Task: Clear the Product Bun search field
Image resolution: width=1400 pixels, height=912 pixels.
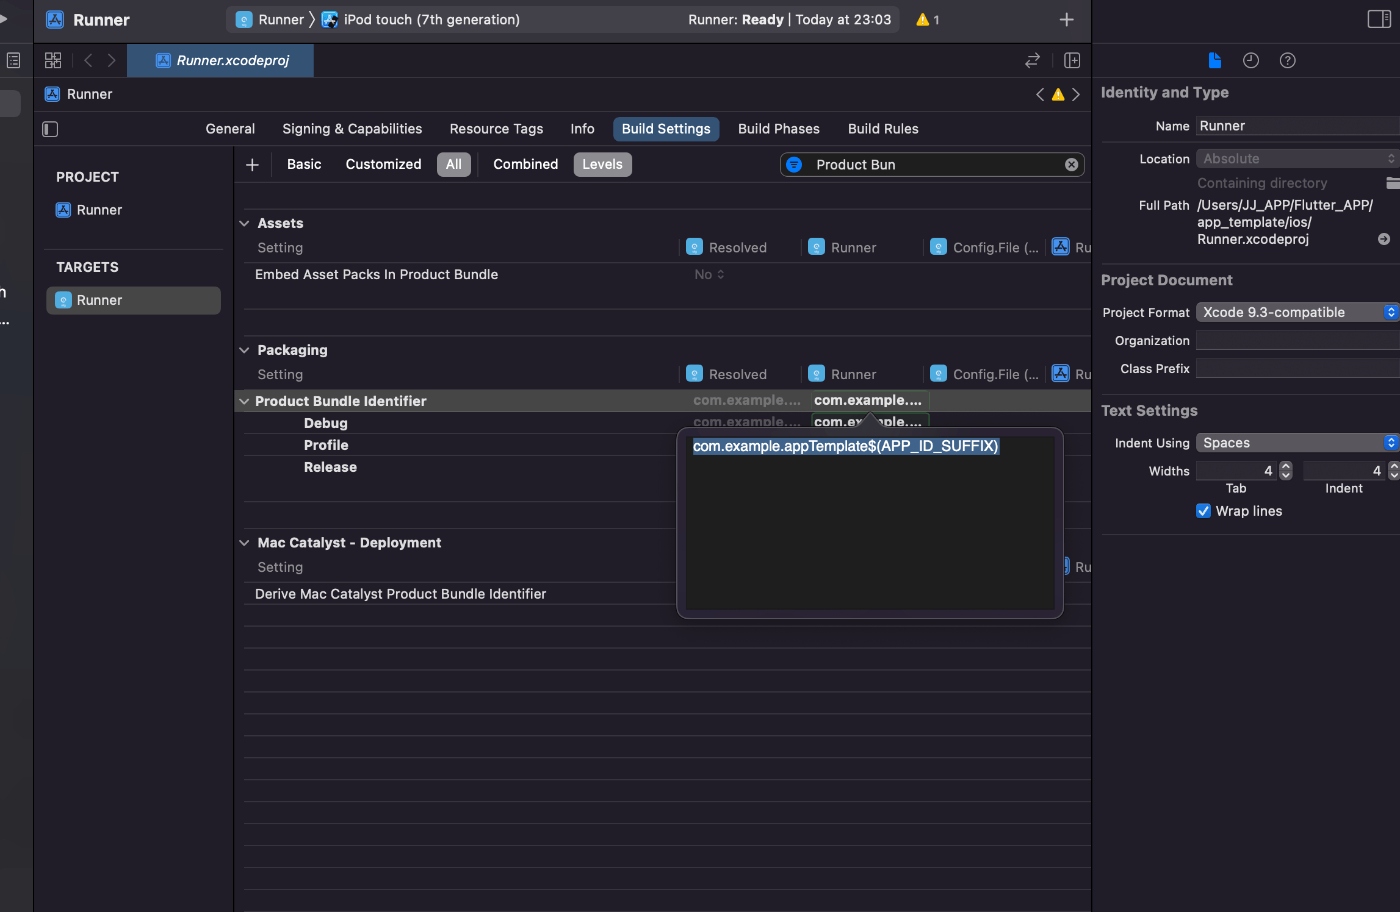Action: pyautogui.click(x=1071, y=164)
